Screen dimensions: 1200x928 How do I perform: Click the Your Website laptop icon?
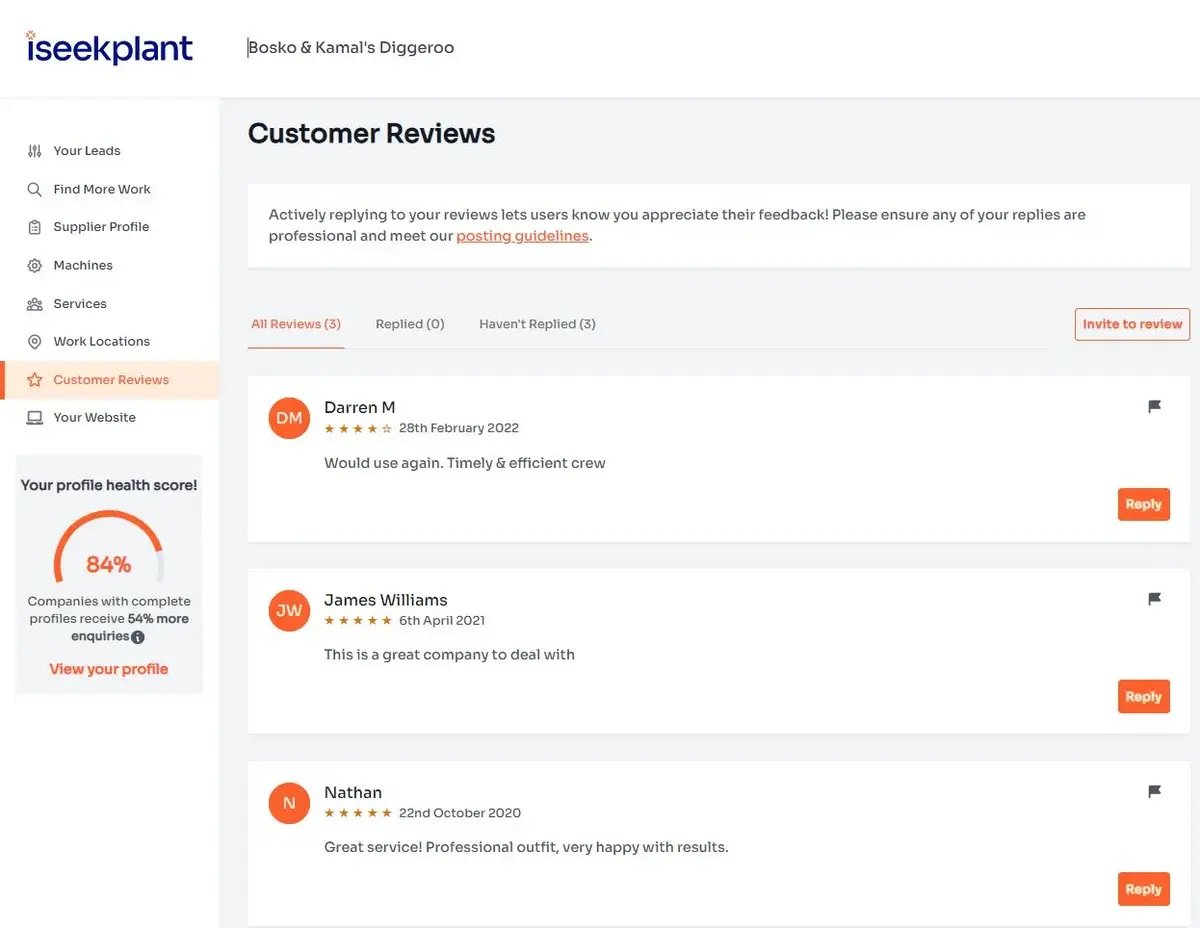[35, 418]
